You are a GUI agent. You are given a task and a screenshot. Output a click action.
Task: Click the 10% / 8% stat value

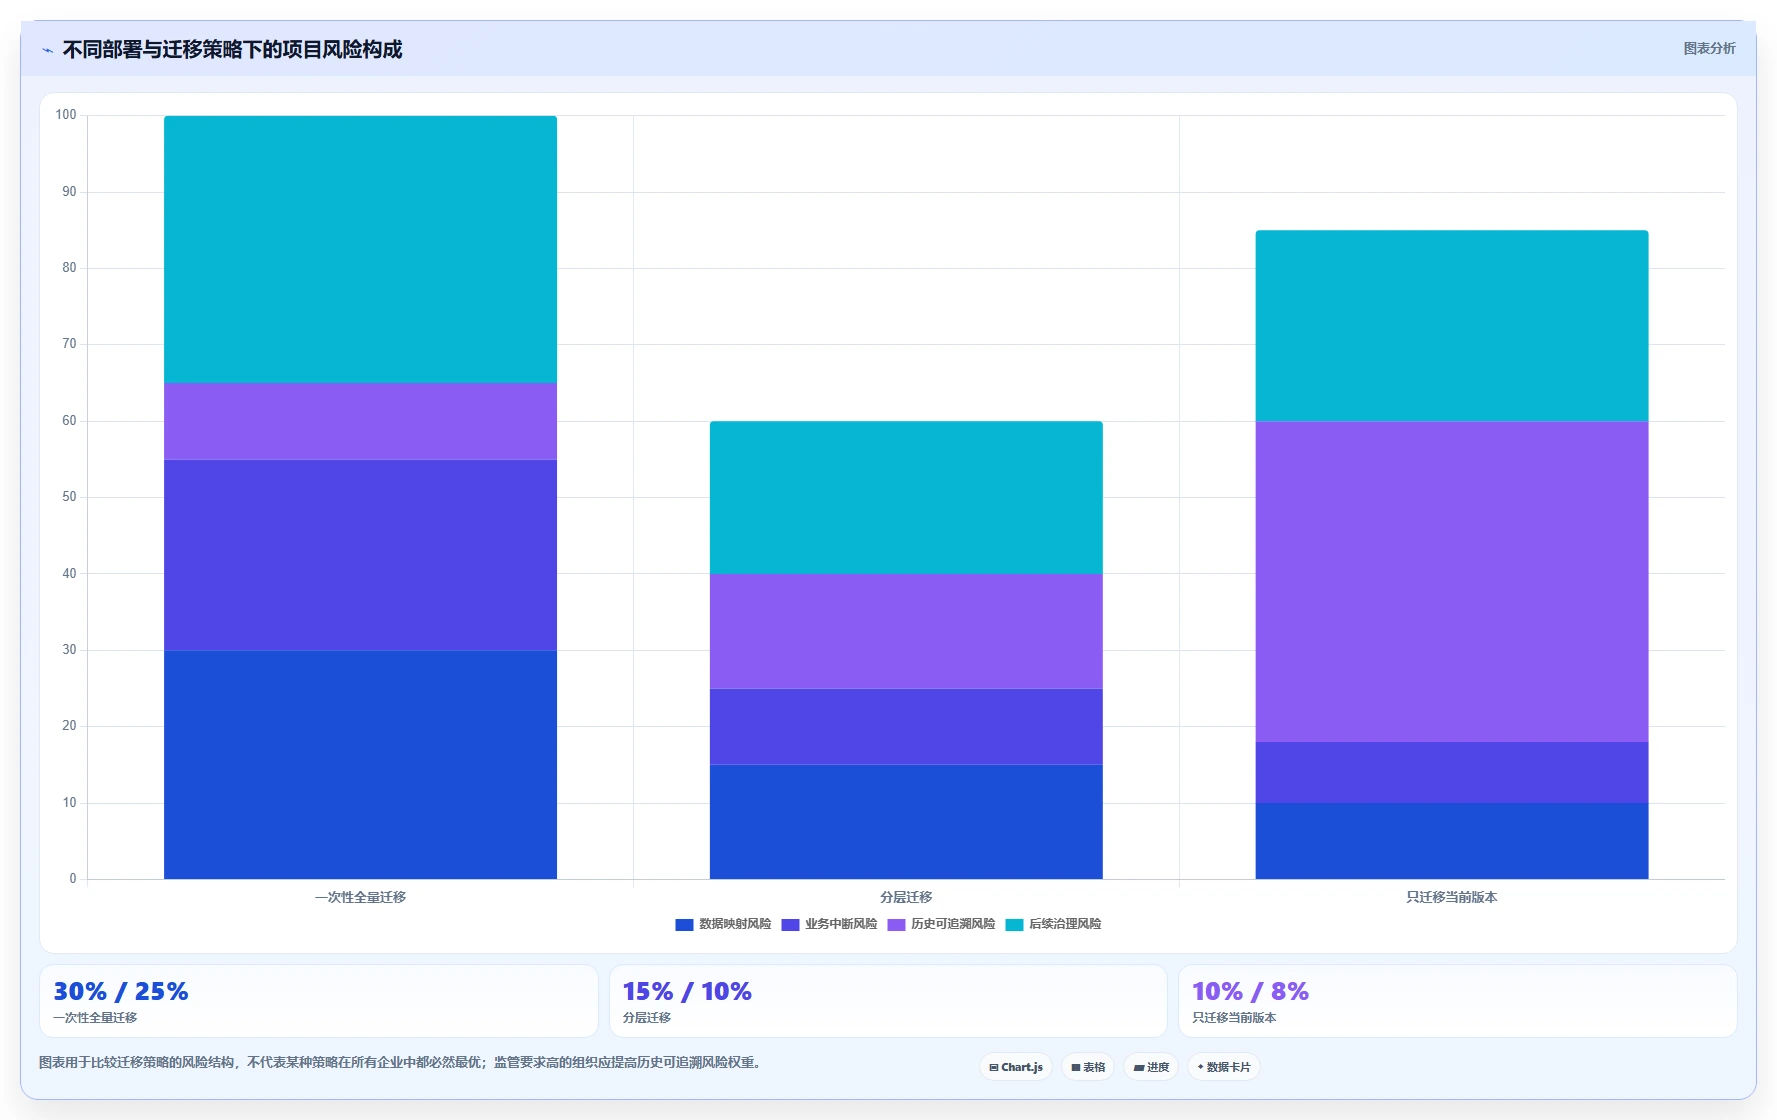1250,991
